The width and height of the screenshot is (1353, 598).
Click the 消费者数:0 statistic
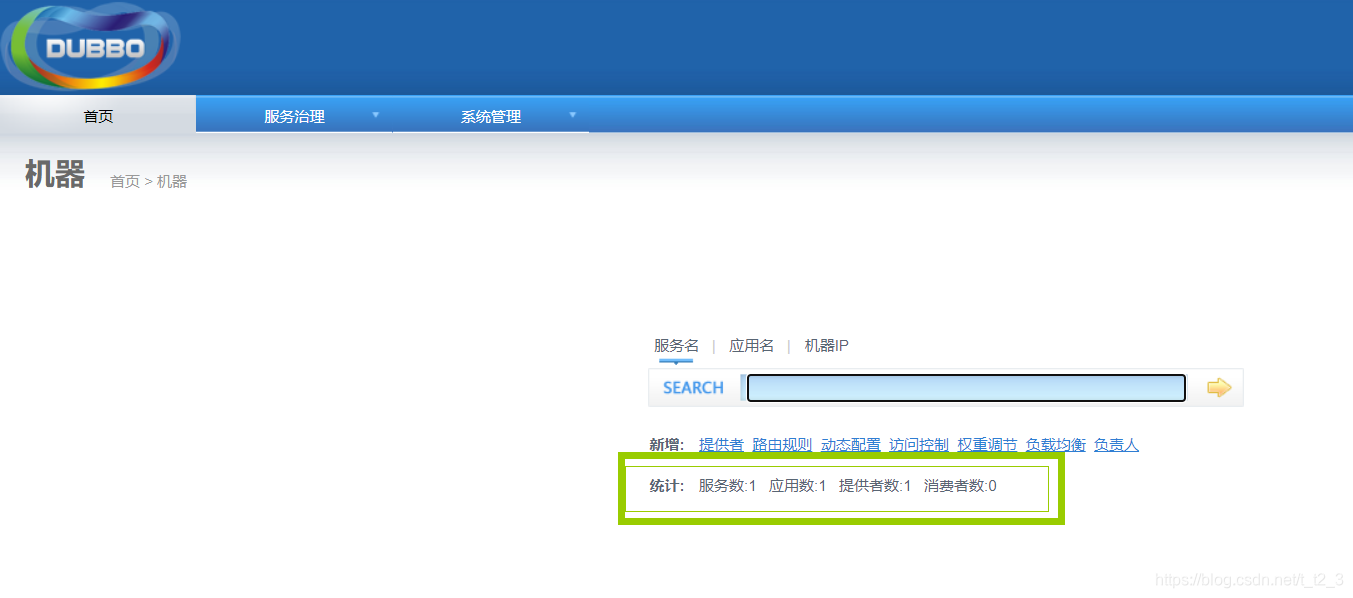tap(960, 486)
